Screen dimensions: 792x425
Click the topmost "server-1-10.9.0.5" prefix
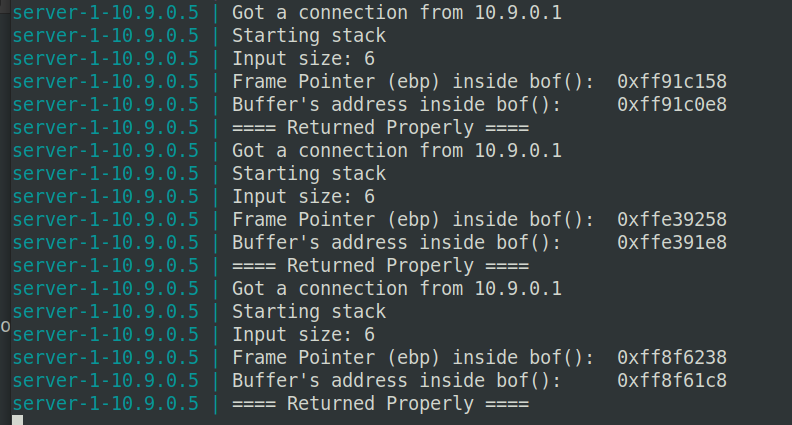tap(105, 13)
